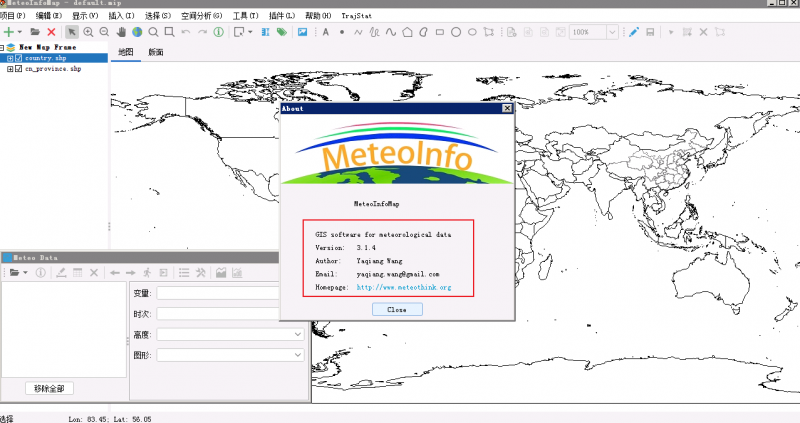
Task: Click the Insert Text label 'A' tool
Action: click(x=325, y=32)
